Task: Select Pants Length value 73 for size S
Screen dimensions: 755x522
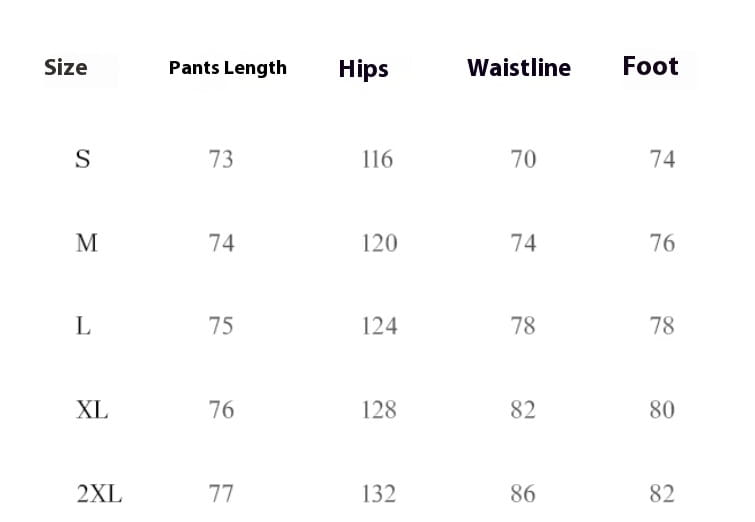Action: (x=221, y=159)
